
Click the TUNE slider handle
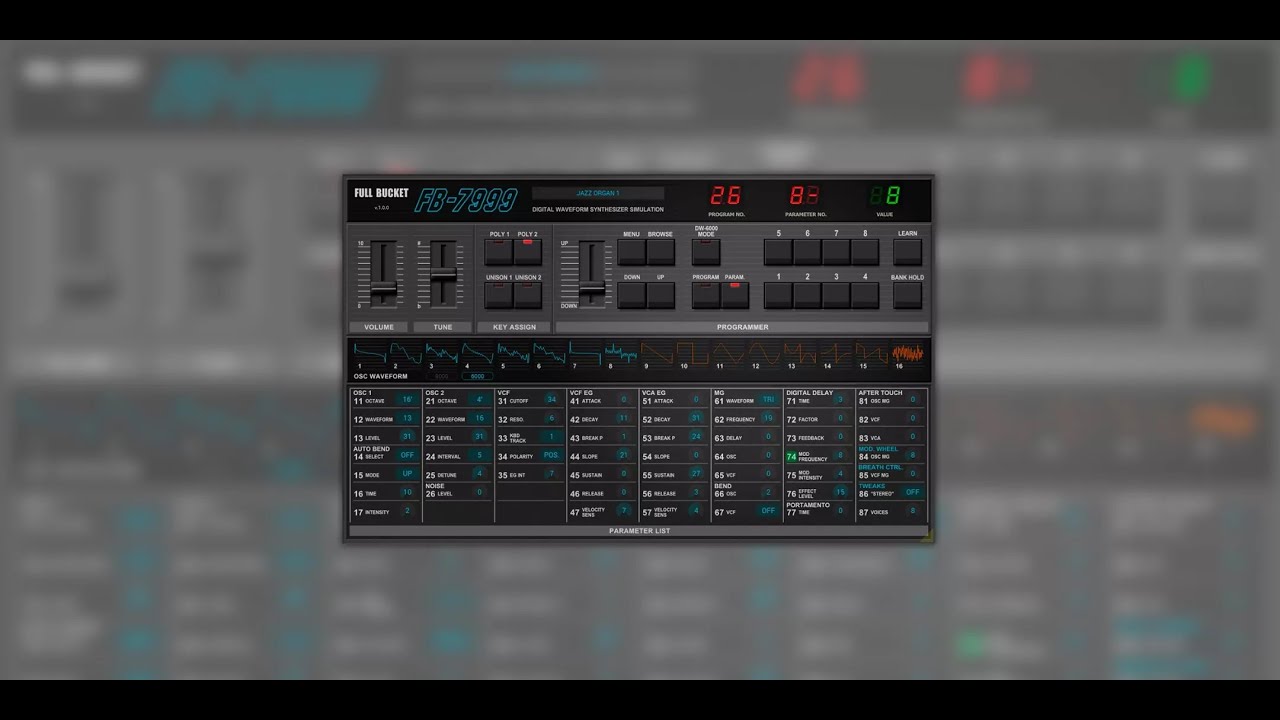tap(443, 274)
